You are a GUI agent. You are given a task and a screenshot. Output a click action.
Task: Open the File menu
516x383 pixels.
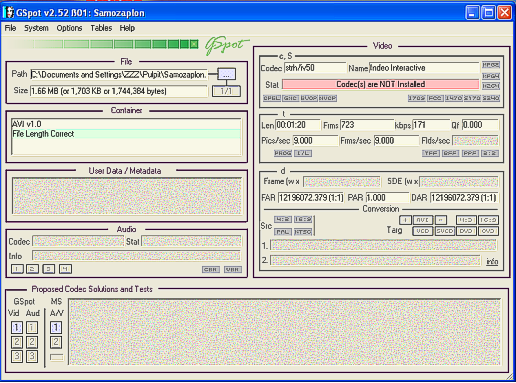10,28
